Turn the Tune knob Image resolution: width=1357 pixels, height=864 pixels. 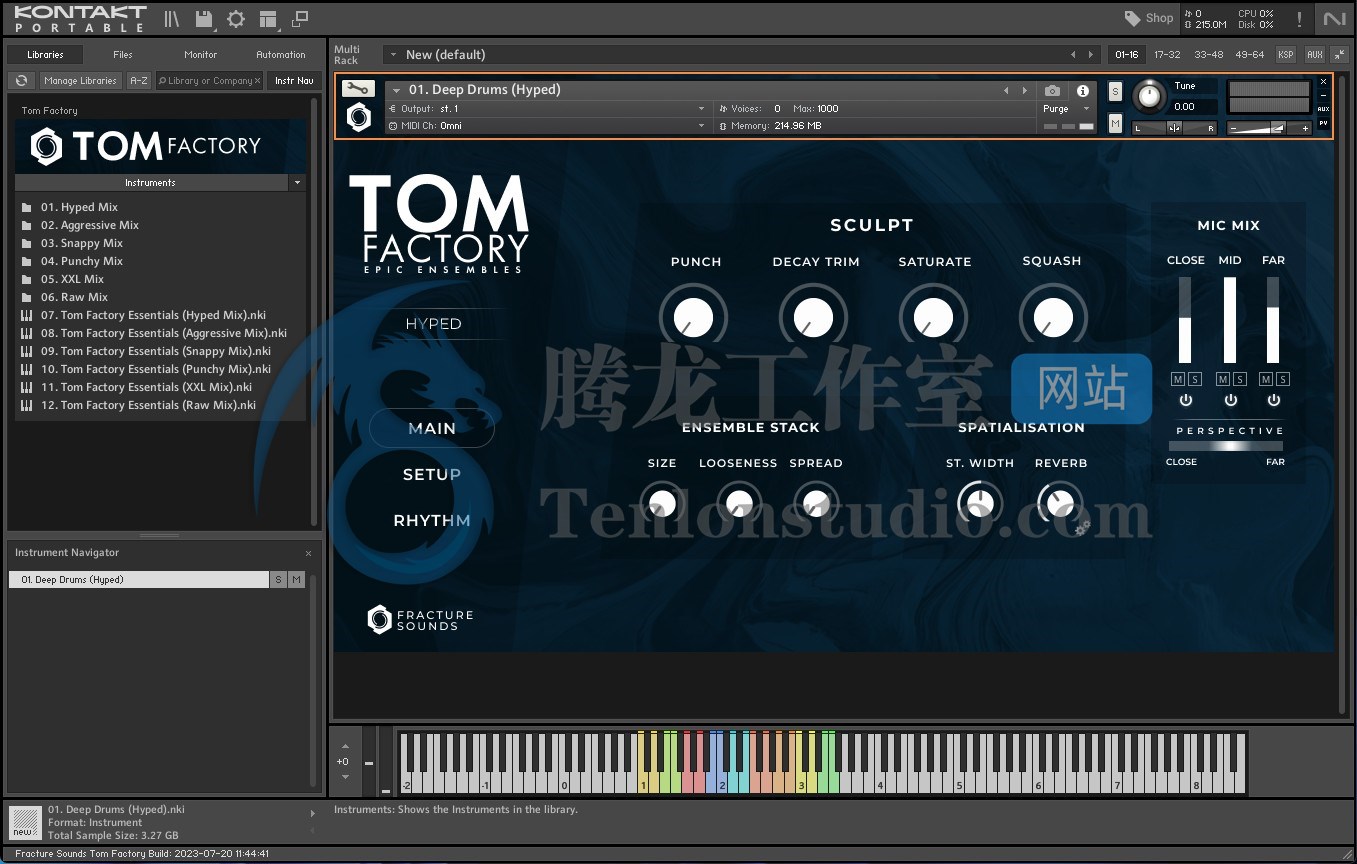pos(1150,96)
